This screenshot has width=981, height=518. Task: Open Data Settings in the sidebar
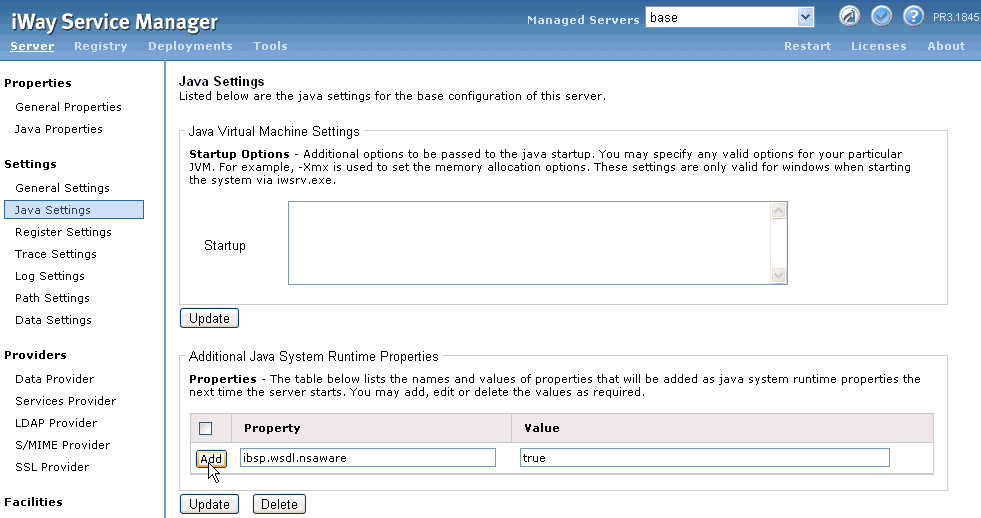[x=53, y=320]
